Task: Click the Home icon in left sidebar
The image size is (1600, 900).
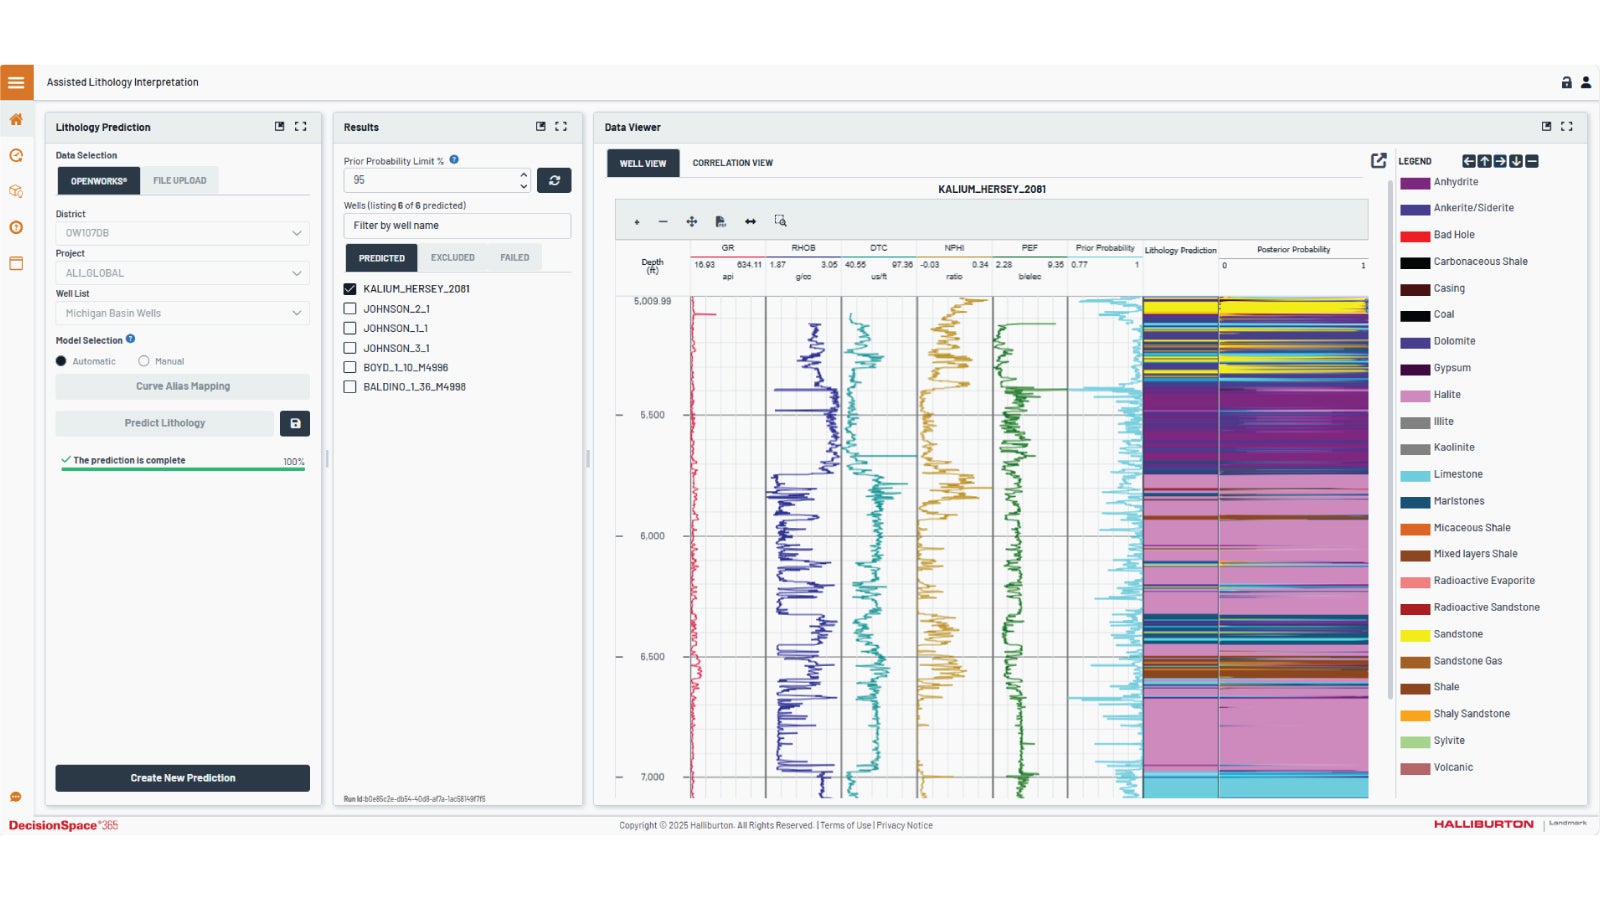Action: 16,120
